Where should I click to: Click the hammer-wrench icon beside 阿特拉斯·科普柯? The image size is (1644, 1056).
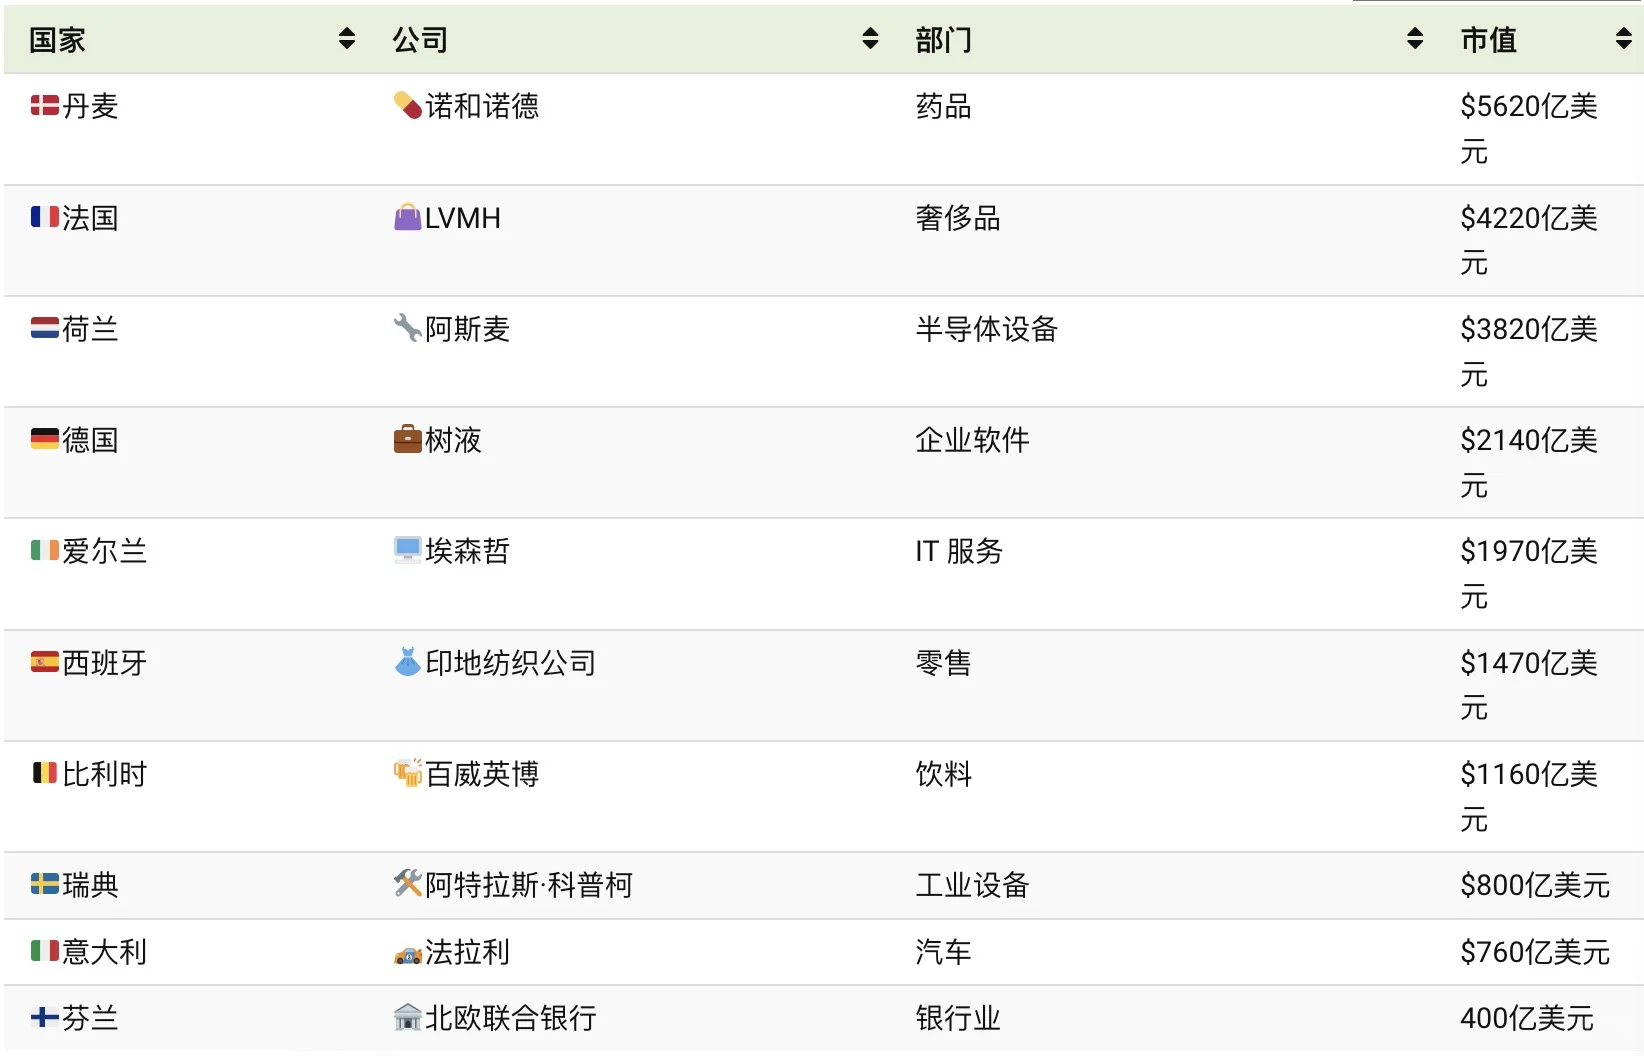pyautogui.click(x=408, y=884)
